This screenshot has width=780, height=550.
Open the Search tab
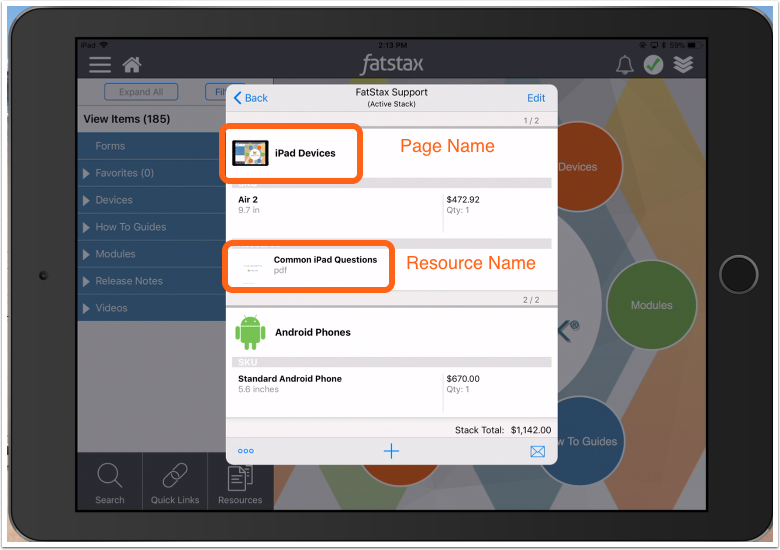tap(110, 482)
